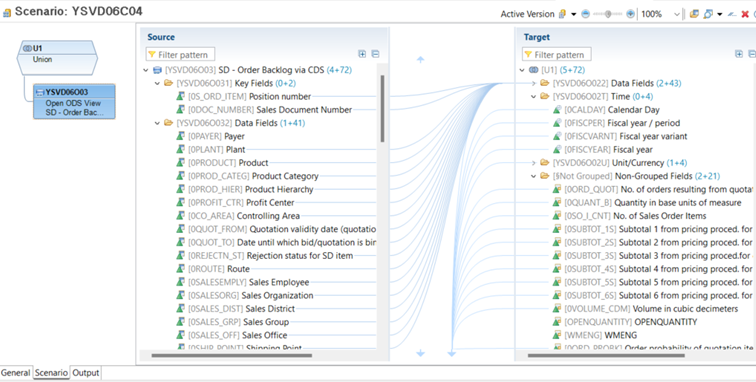Select 0PROD_CATEG Product Category field
756x382 pixels.
247,177
